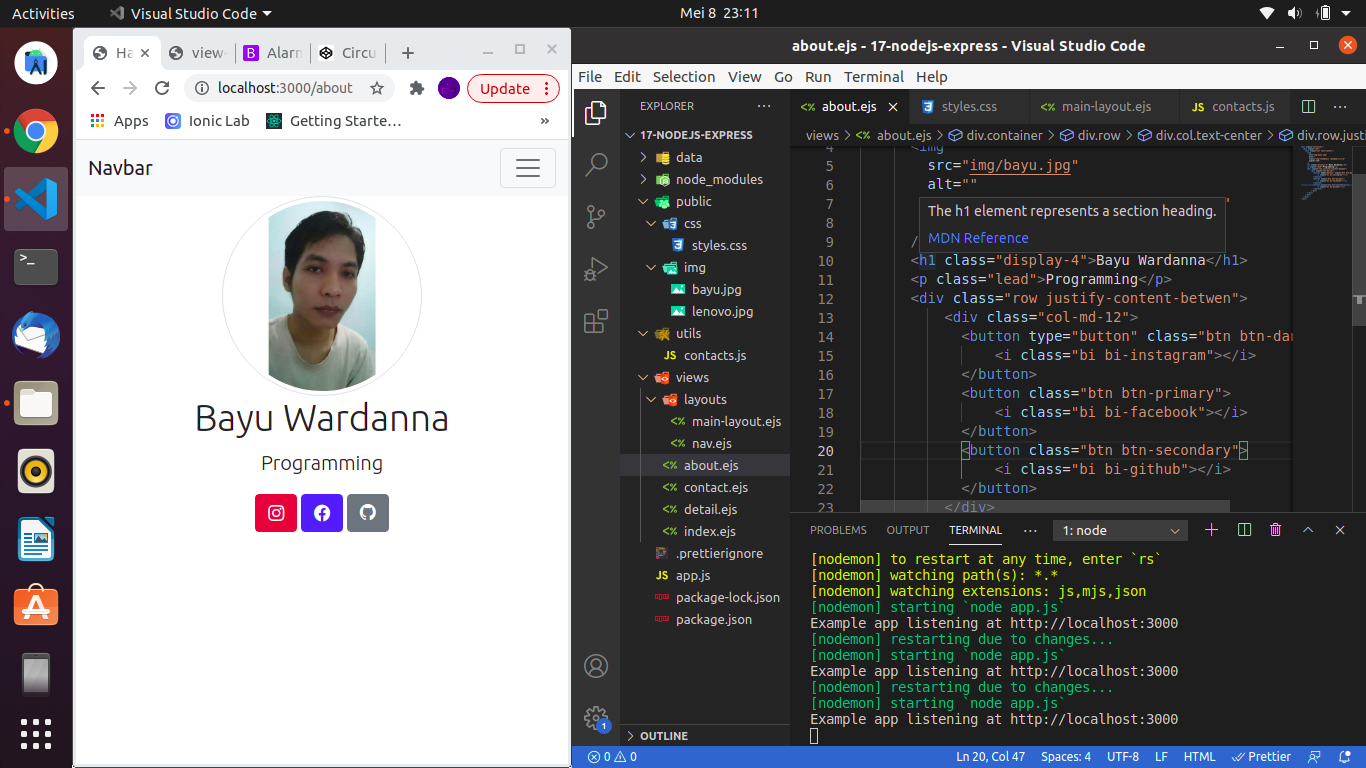Open the terminal selector dropdown '1: node'
This screenshot has height=768, width=1366.
(1122, 531)
